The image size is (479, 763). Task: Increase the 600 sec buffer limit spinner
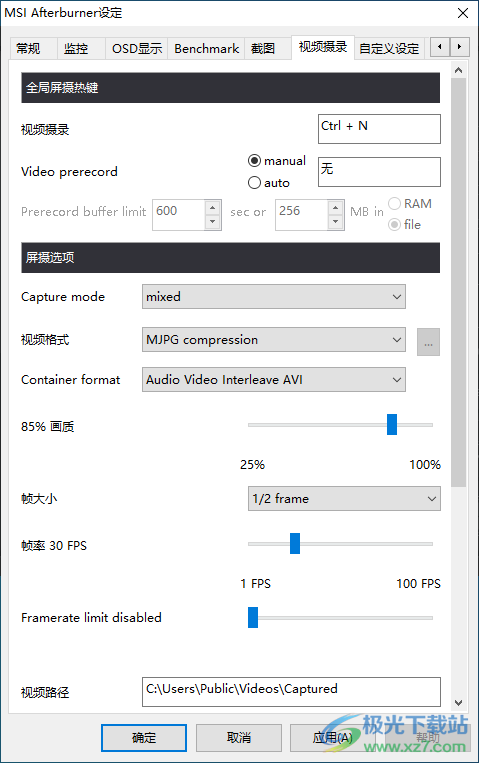(213, 208)
